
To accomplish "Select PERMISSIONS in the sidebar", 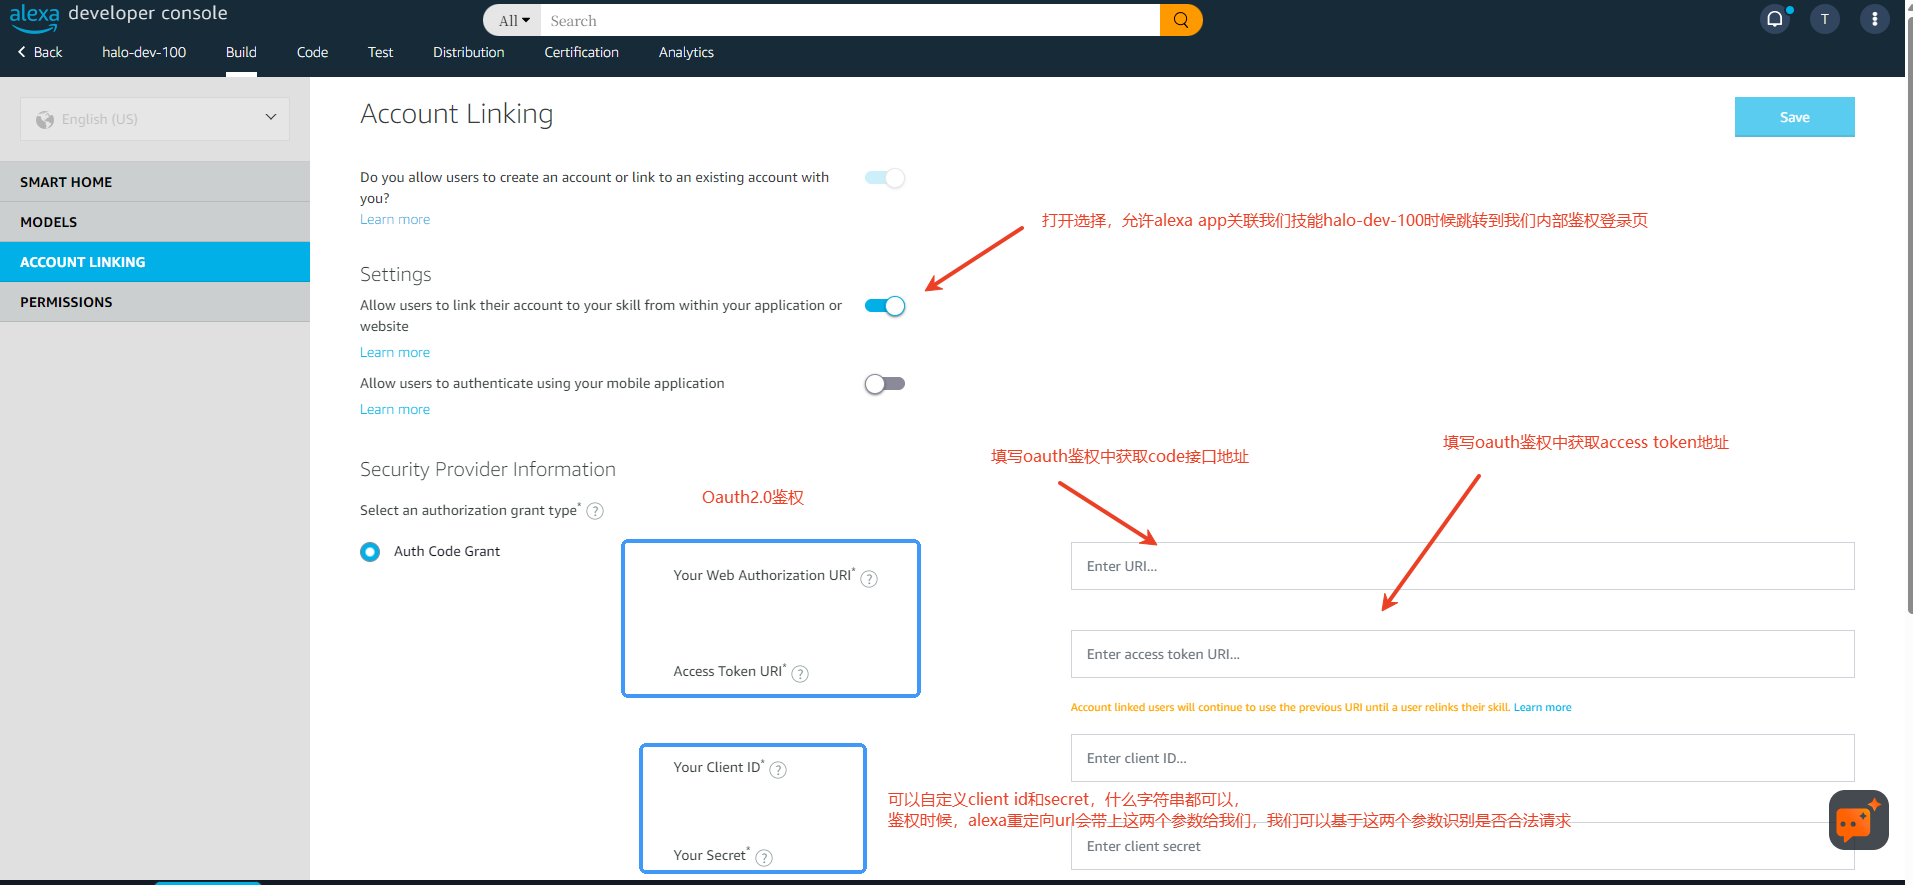I will (155, 302).
